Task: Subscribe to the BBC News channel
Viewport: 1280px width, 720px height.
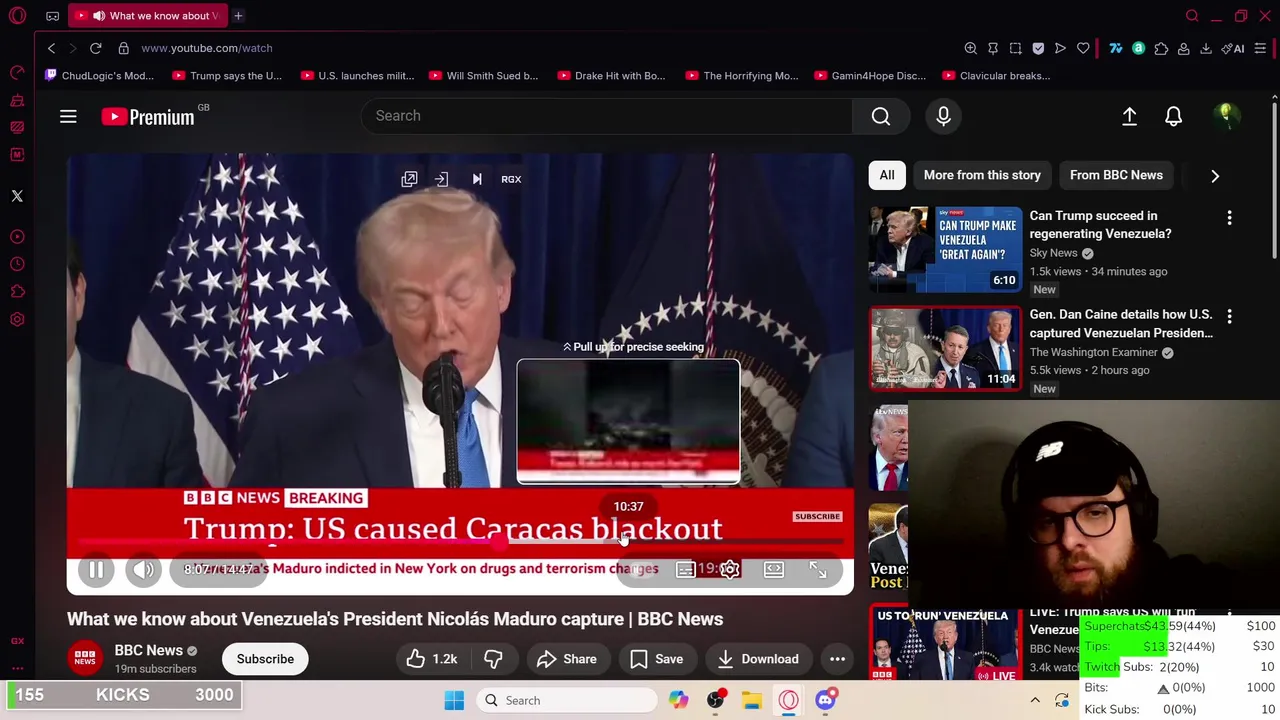Action: pos(265,659)
